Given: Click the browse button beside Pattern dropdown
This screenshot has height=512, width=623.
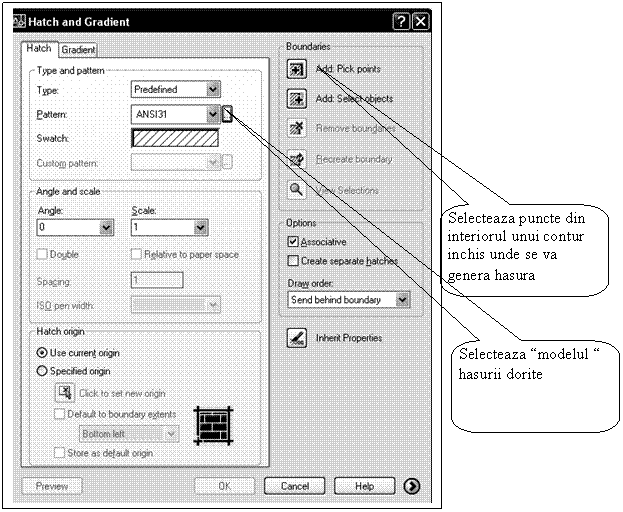Looking at the screenshot, I should tap(227, 114).
